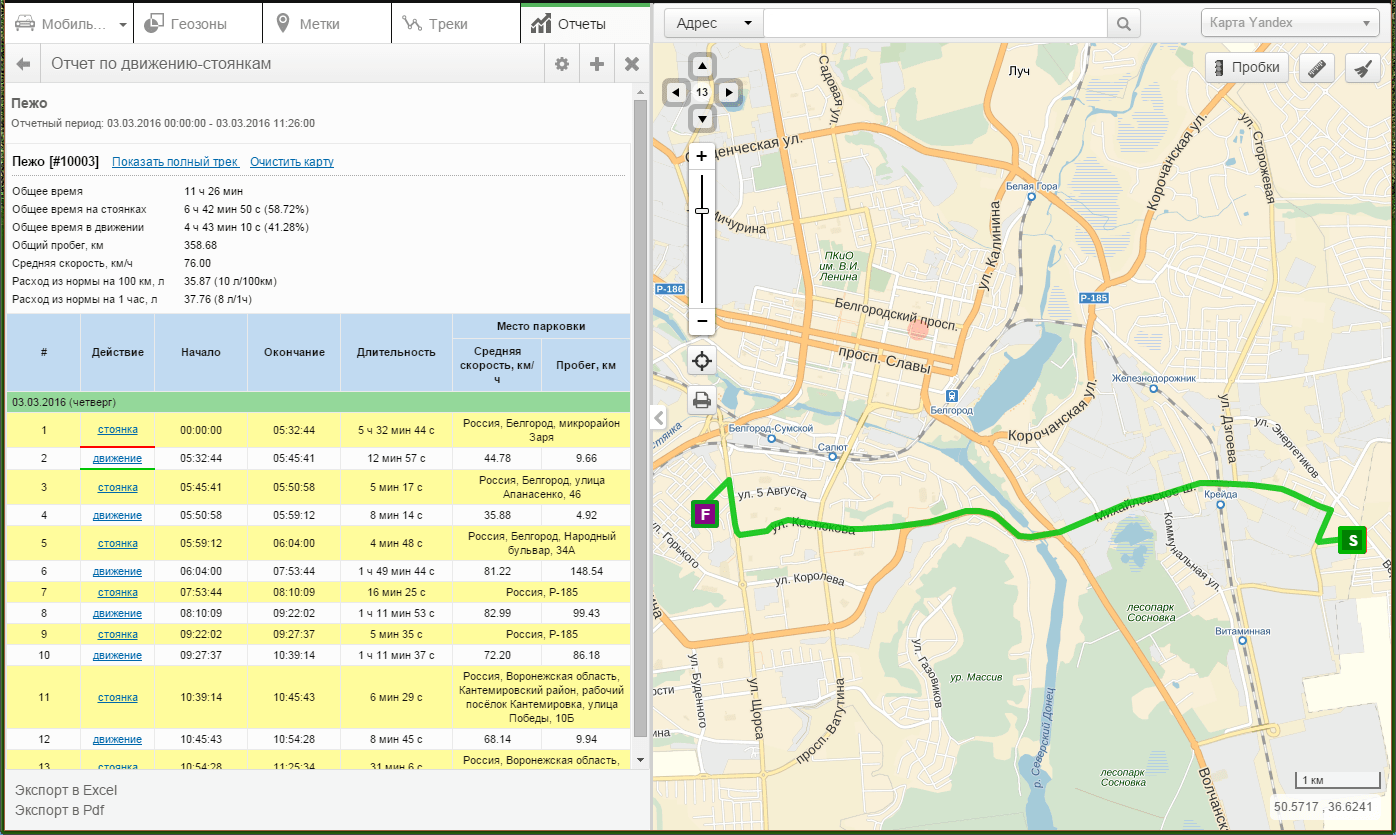The height and width of the screenshot is (835, 1396).
Task: Zoom in with the plus button
Action: click(x=702, y=156)
